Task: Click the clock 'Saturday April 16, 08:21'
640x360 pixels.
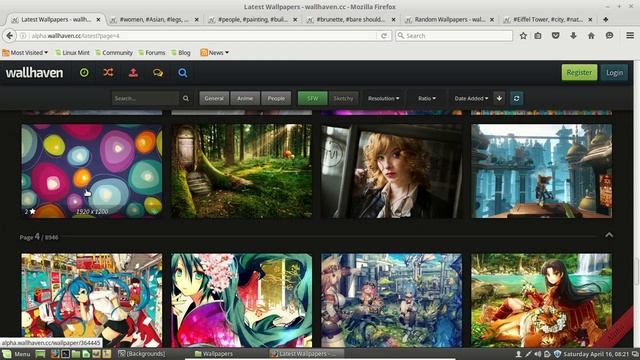Action: coord(596,354)
